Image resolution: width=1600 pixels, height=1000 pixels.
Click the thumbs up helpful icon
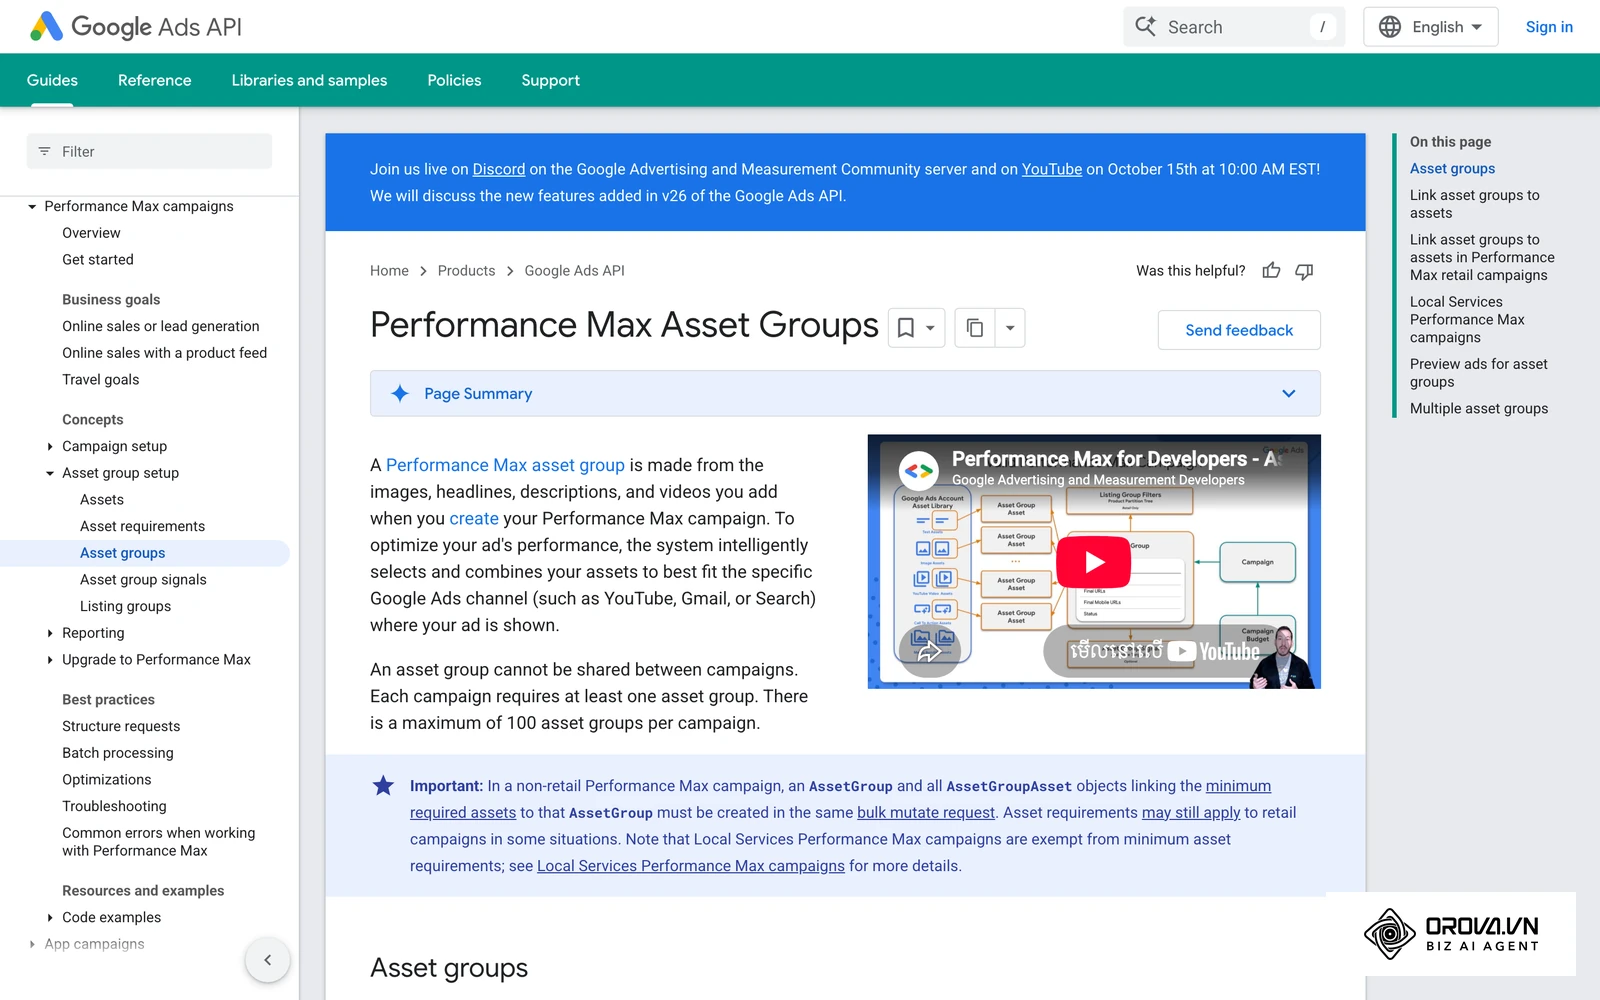(x=1271, y=271)
